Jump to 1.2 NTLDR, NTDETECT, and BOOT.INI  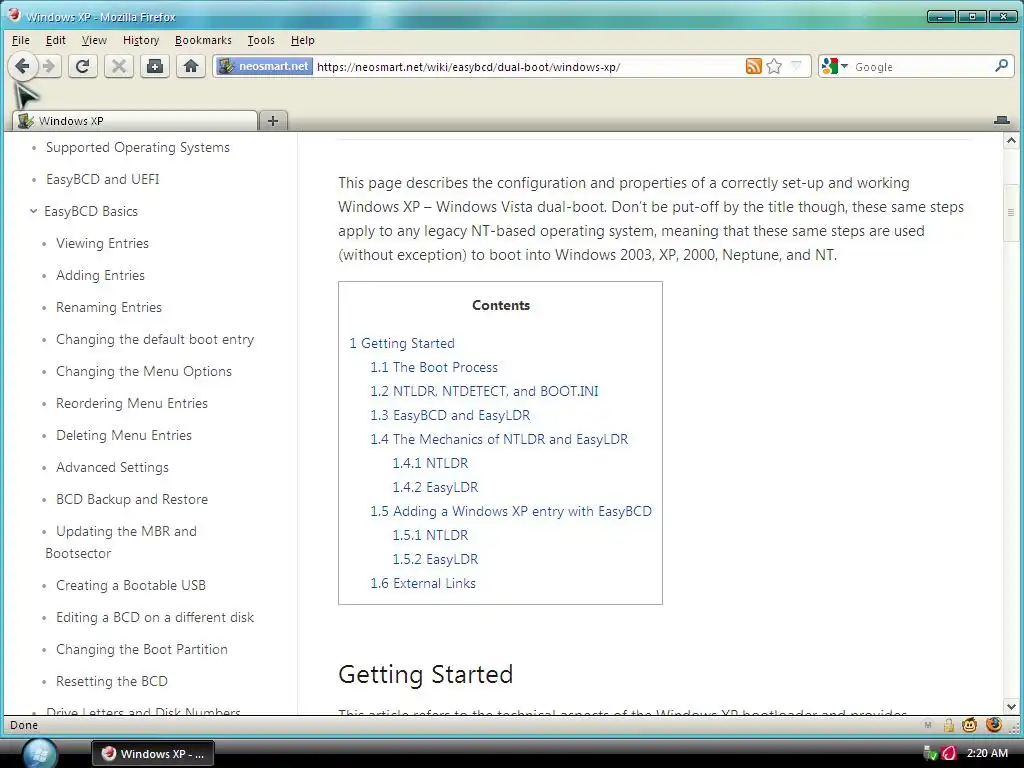click(484, 391)
